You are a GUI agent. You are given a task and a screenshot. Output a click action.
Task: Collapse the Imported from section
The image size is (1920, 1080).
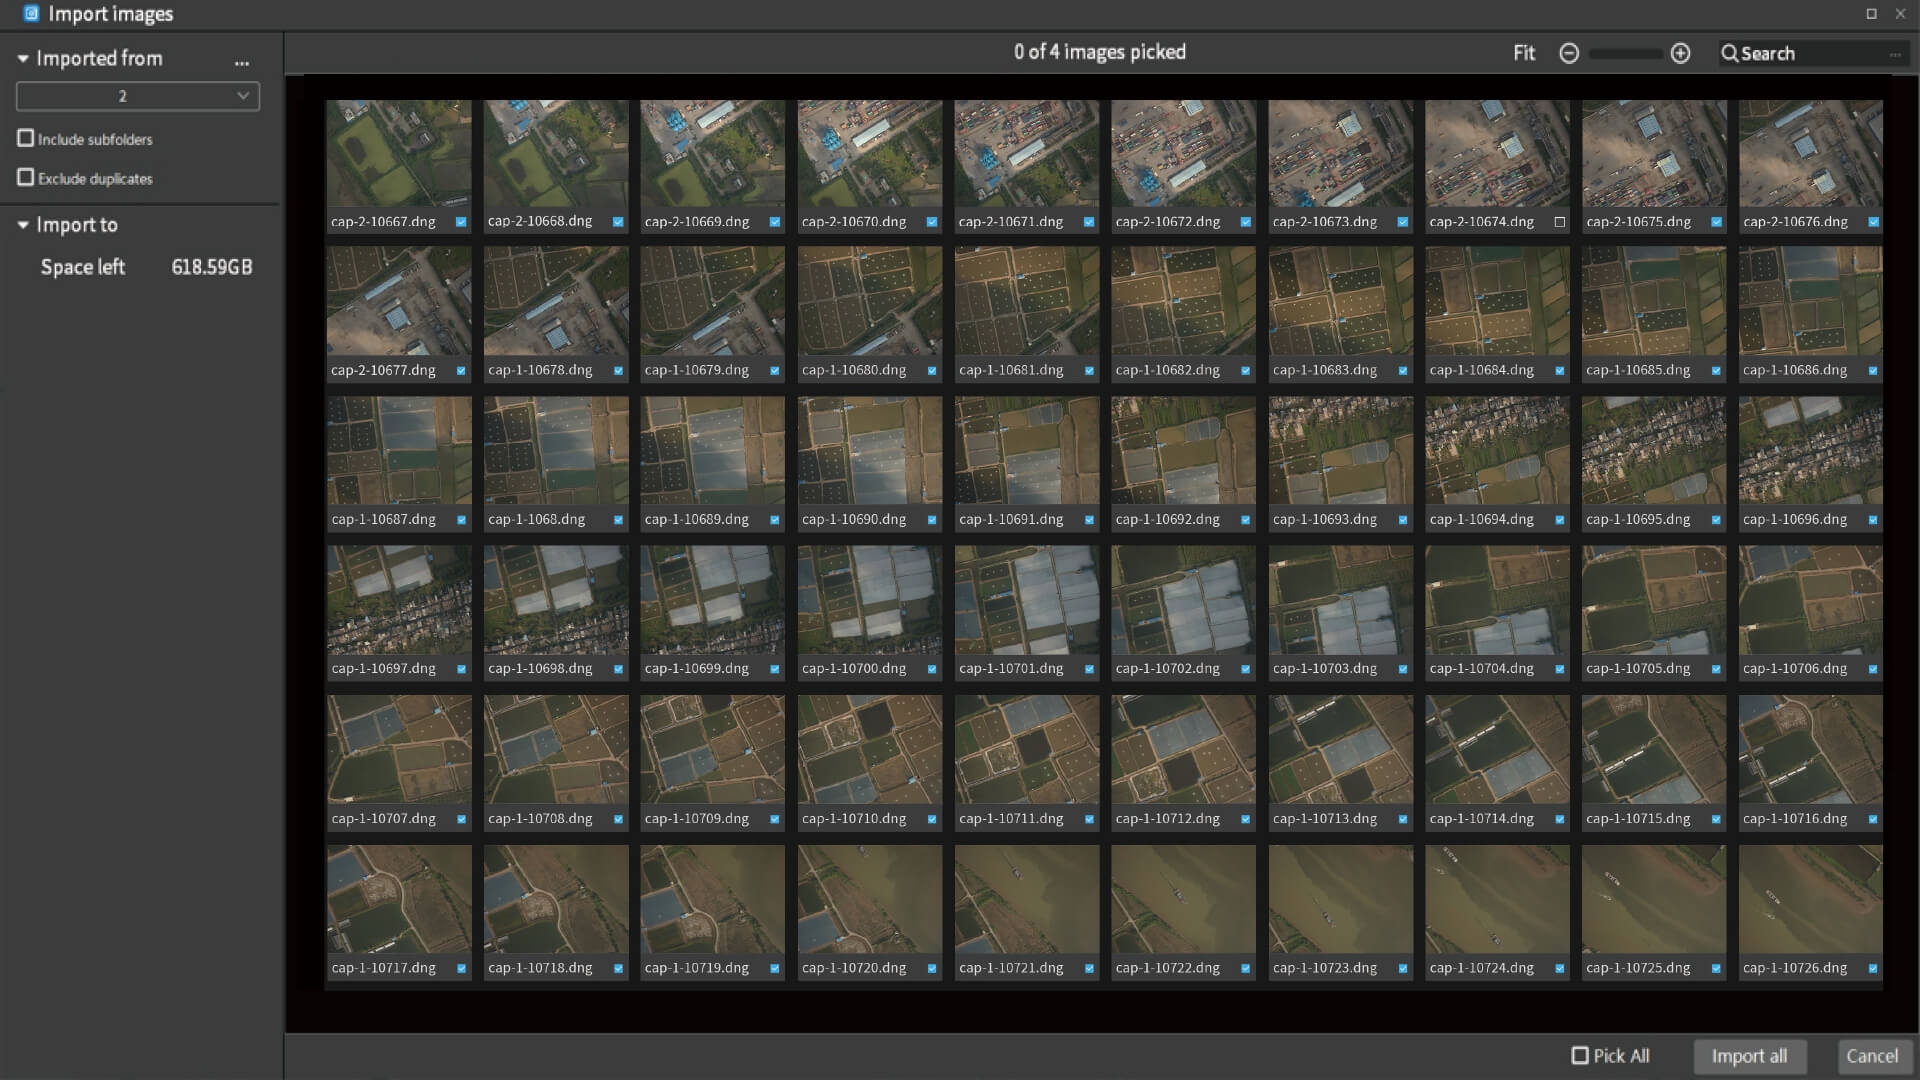point(22,58)
